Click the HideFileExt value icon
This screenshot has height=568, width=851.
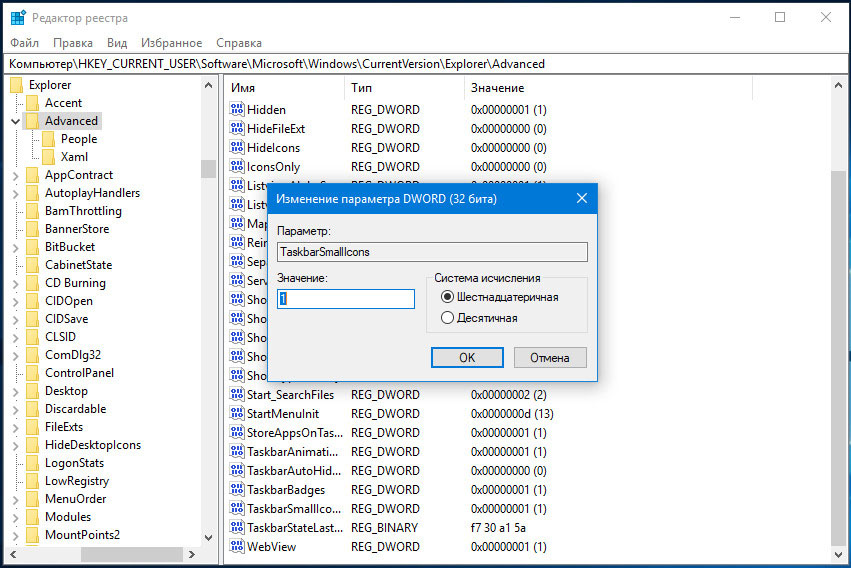coord(237,128)
